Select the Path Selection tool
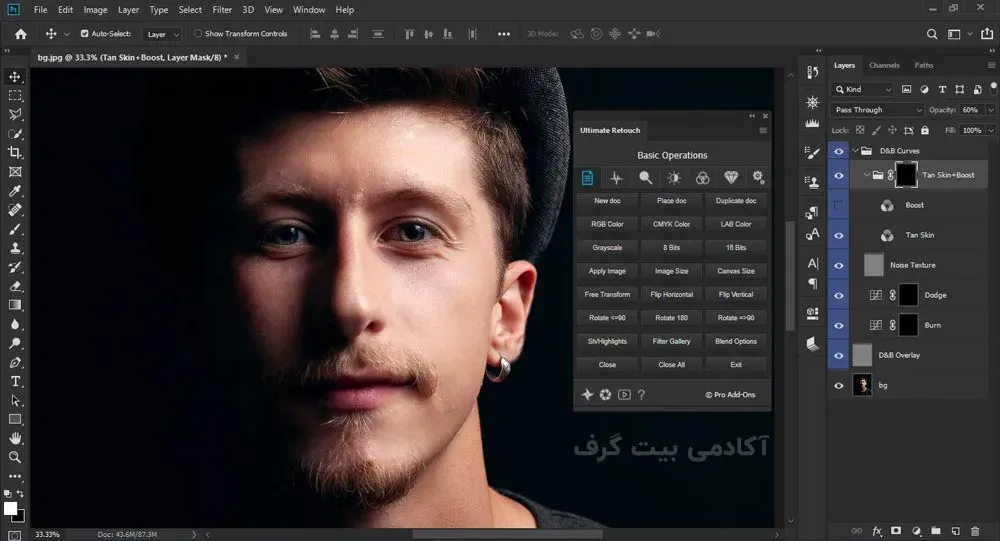This screenshot has height=541, width=1000. pyautogui.click(x=15, y=401)
